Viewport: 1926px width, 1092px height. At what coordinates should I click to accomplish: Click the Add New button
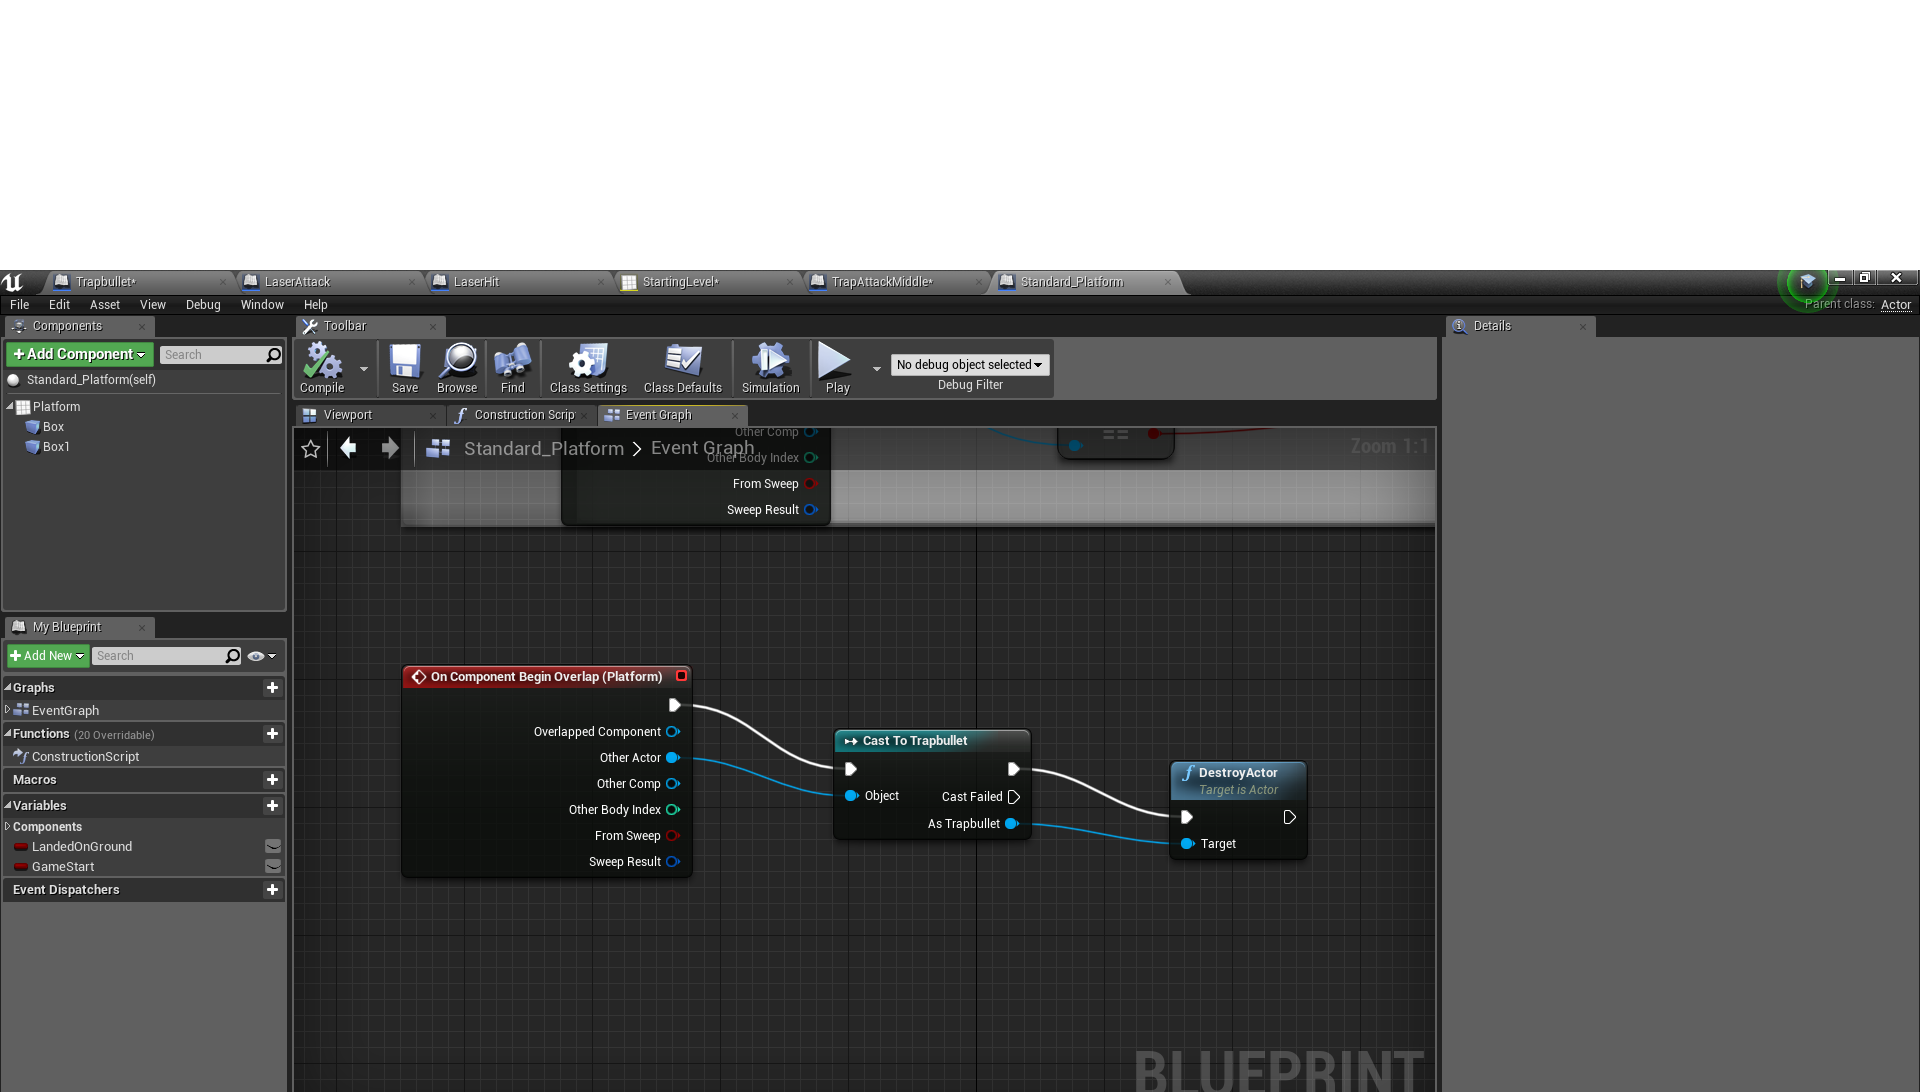[x=47, y=657]
